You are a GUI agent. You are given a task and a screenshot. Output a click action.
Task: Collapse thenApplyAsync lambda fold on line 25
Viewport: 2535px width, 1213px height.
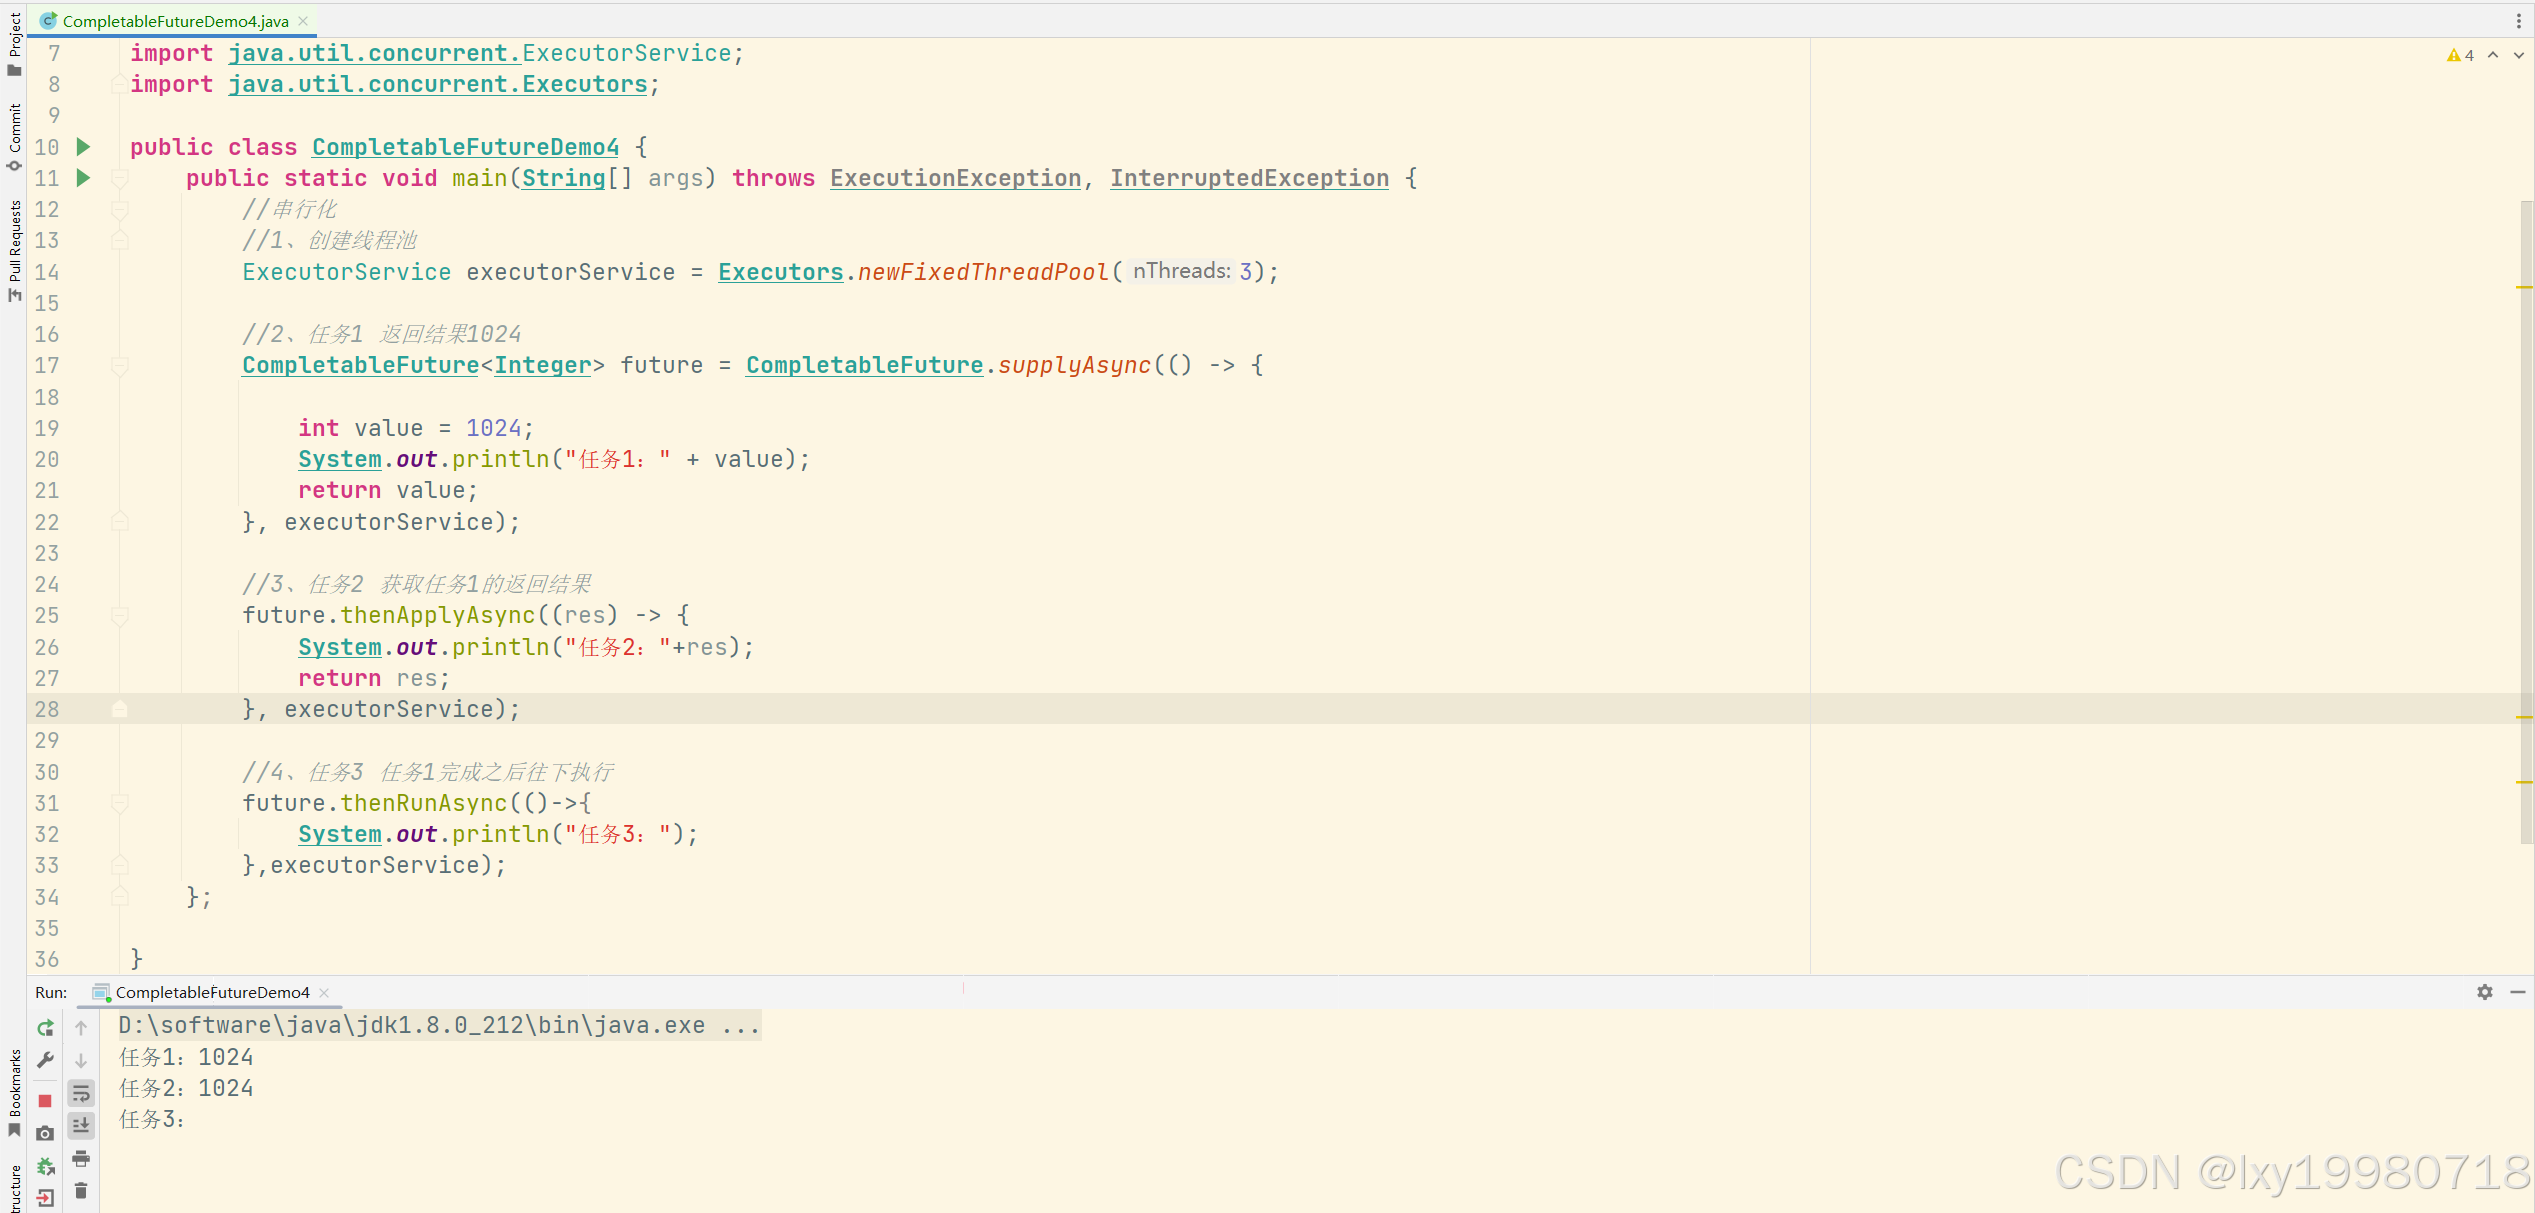pyautogui.click(x=120, y=616)
